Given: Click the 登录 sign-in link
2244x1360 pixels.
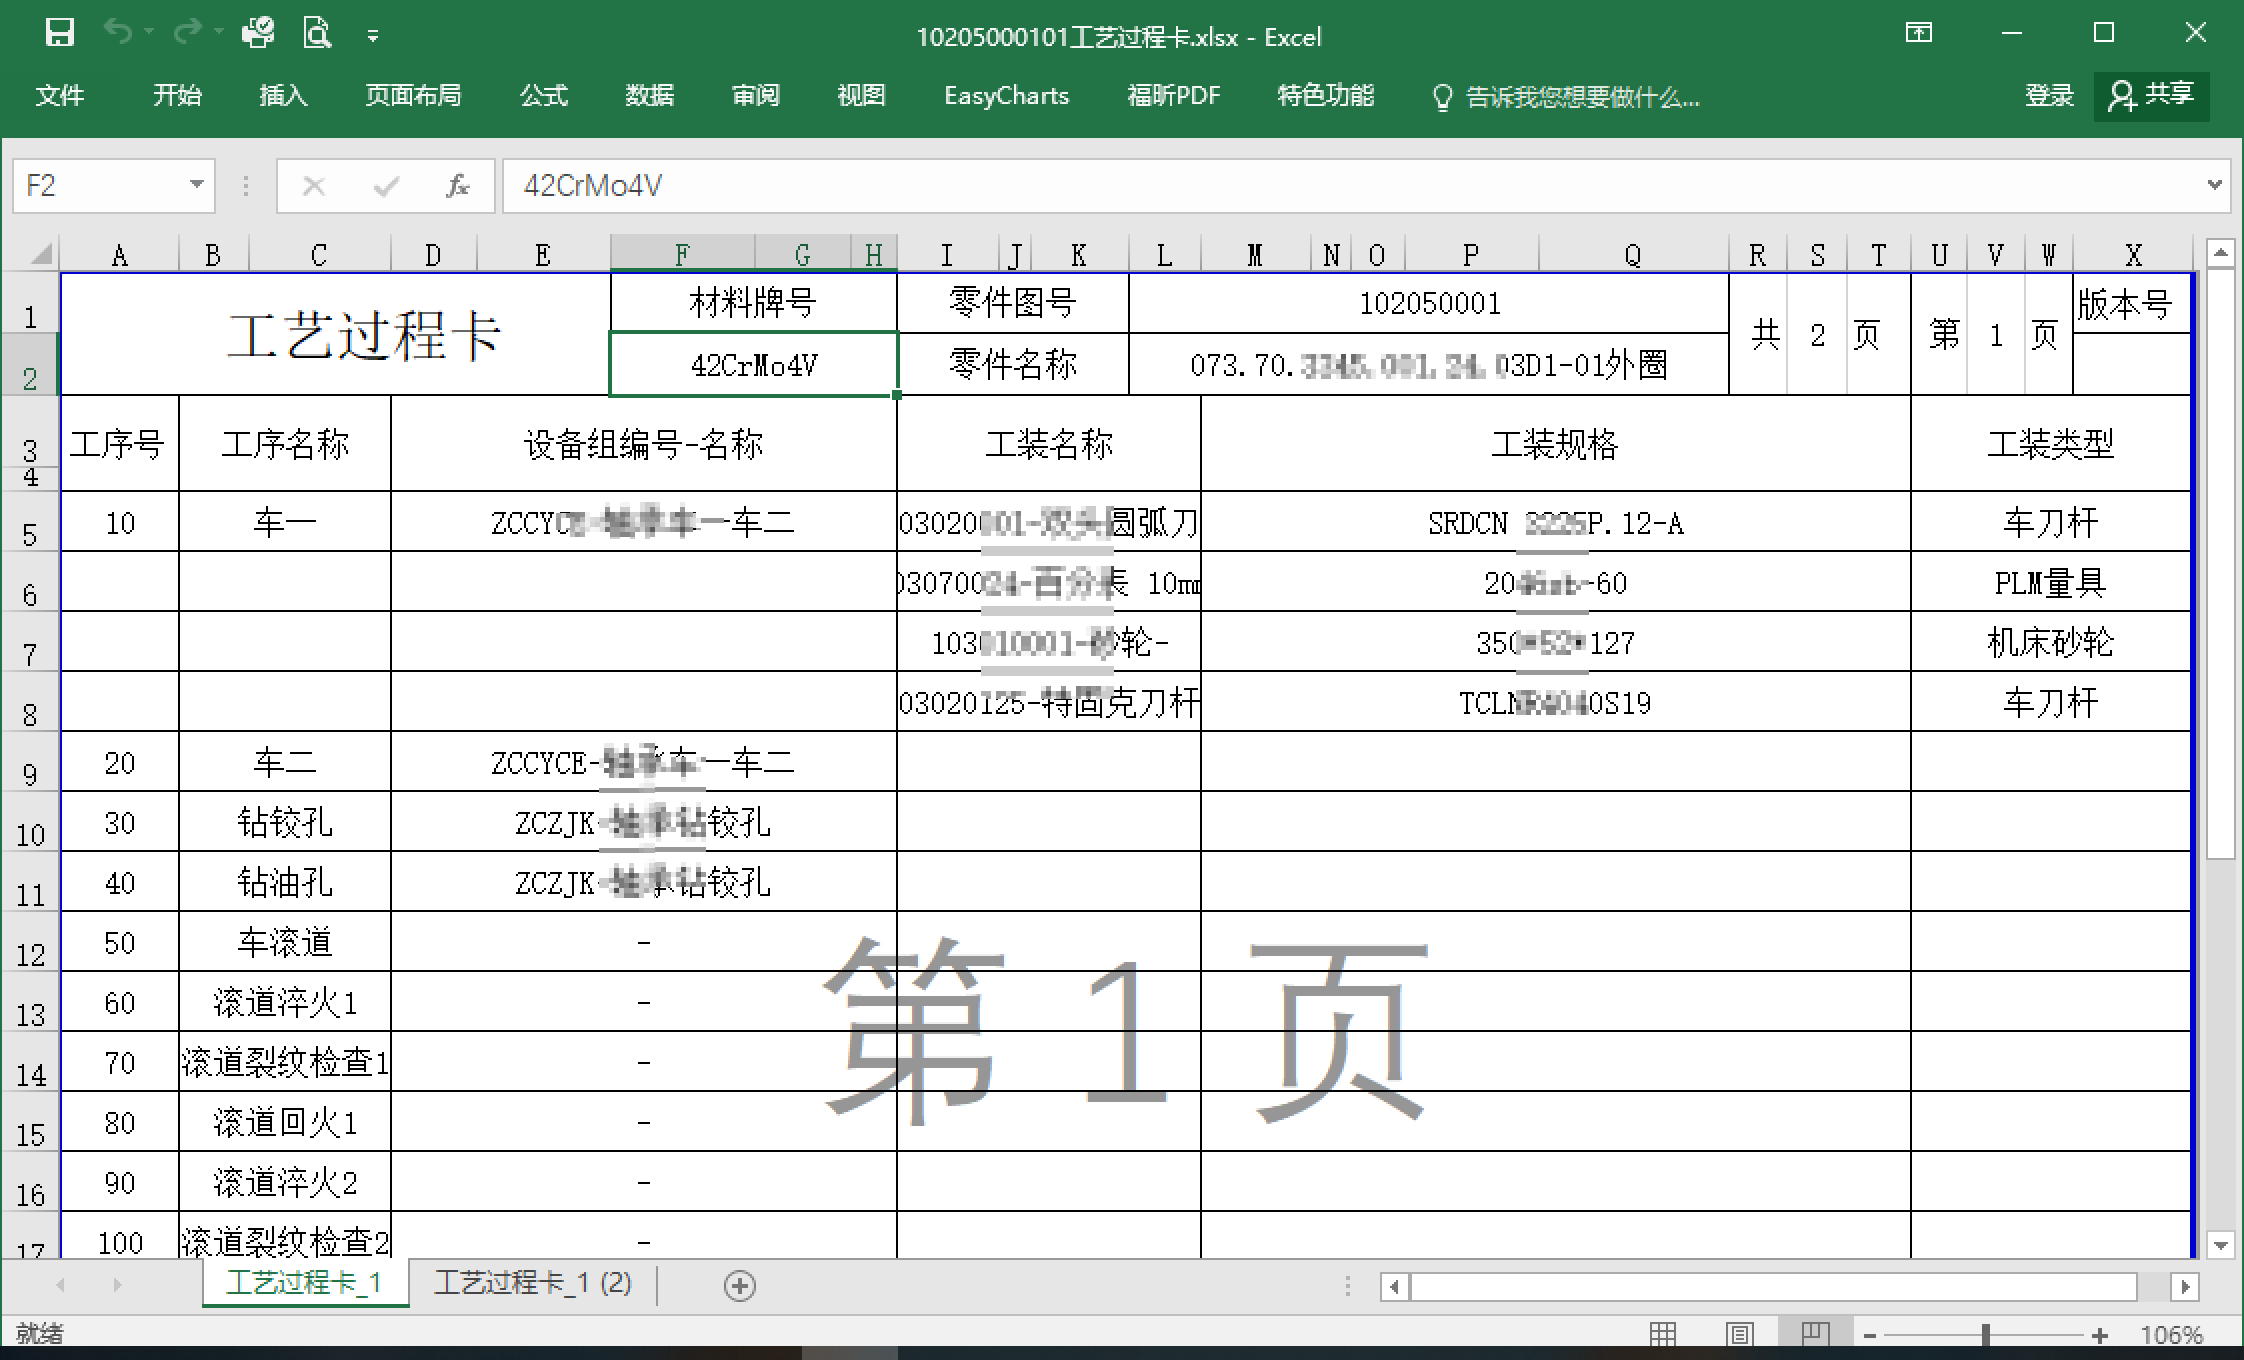Looking at the screenshot, I should click(2049, 96).
